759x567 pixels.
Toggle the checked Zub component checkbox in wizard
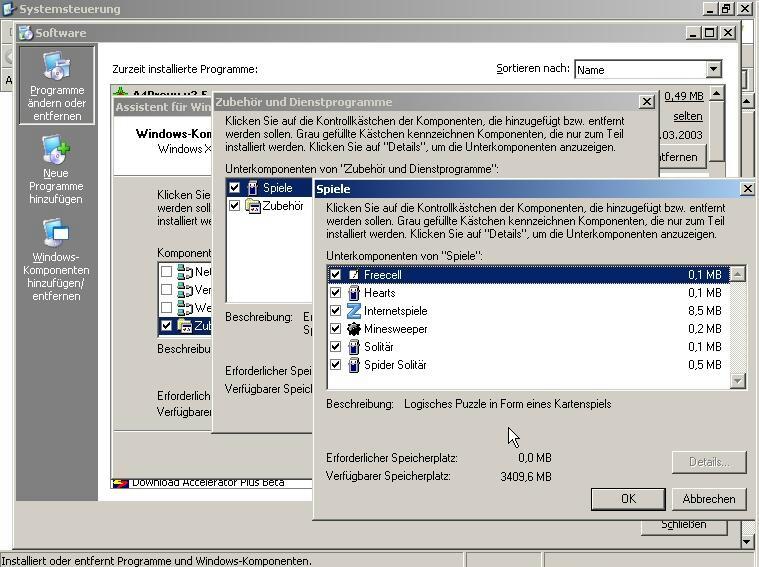click(x=166, y=326)
